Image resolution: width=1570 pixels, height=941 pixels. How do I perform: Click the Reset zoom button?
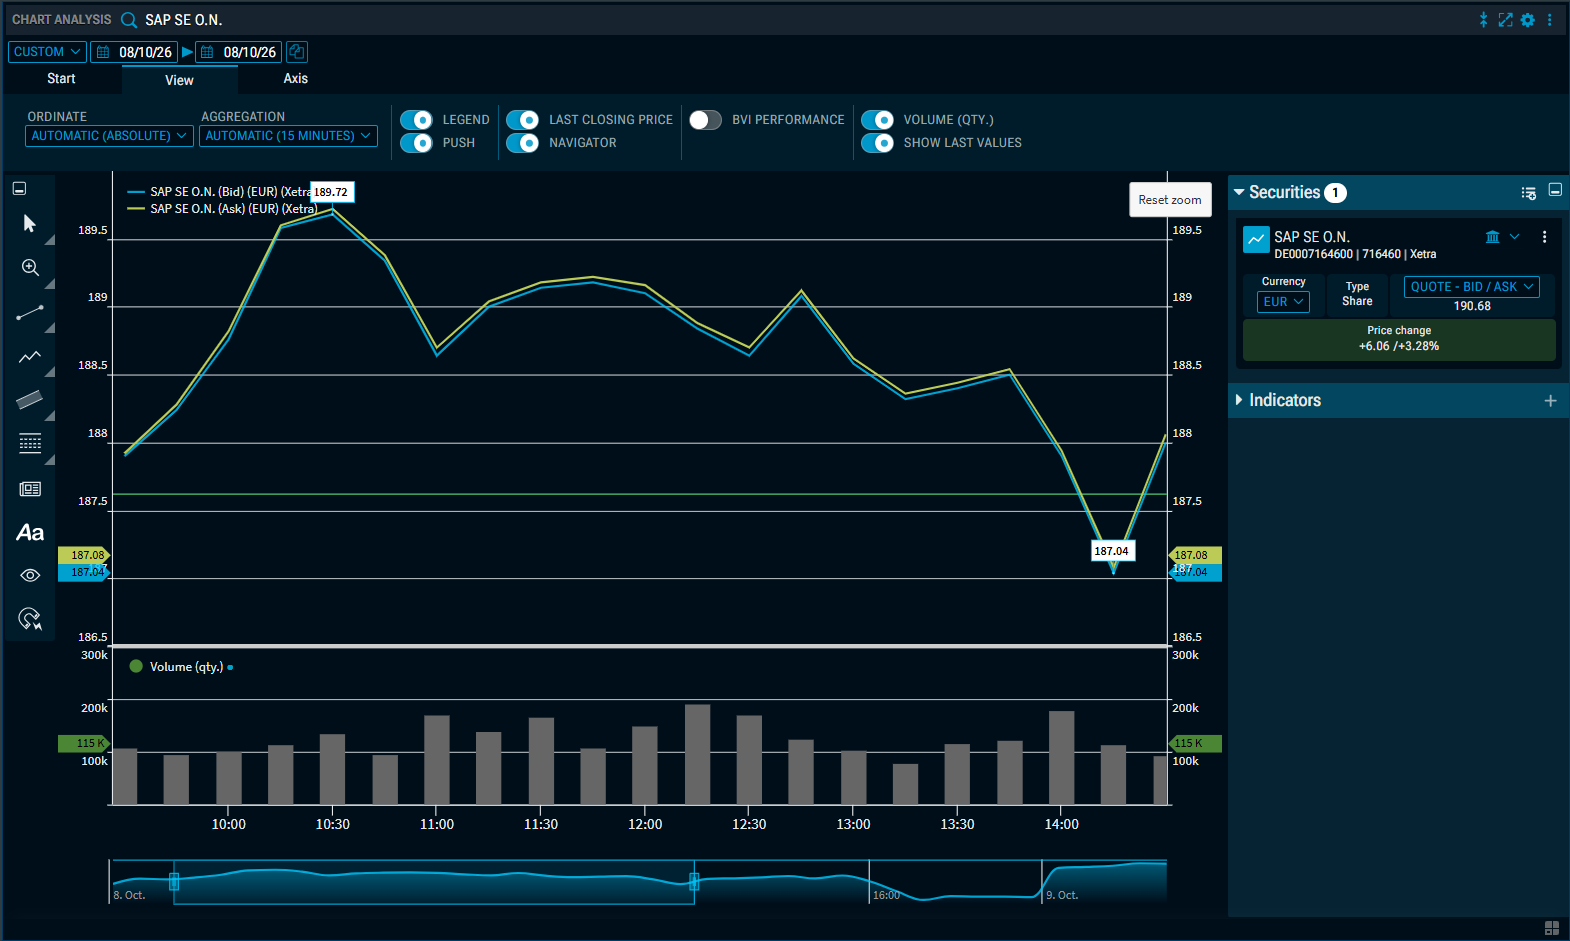tap(1170, 199)
